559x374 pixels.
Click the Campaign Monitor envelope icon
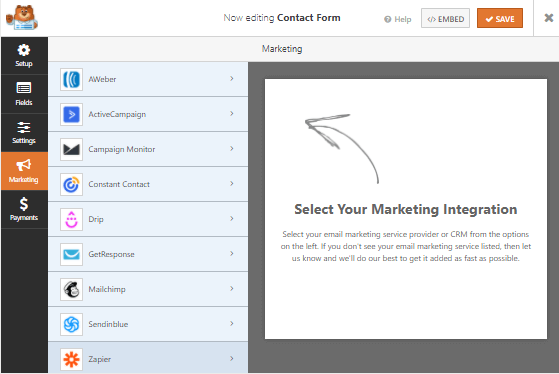(71, 149)
